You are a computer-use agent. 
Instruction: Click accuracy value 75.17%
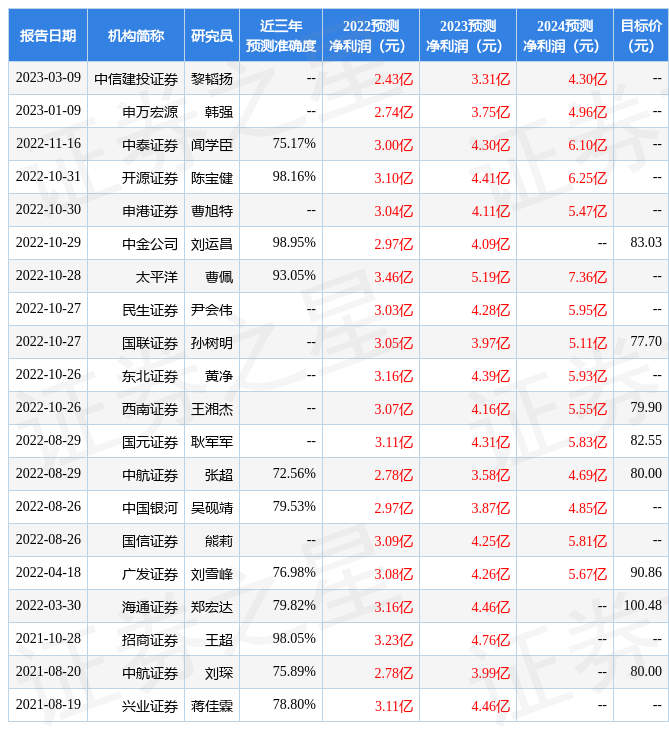pos(294,144)
